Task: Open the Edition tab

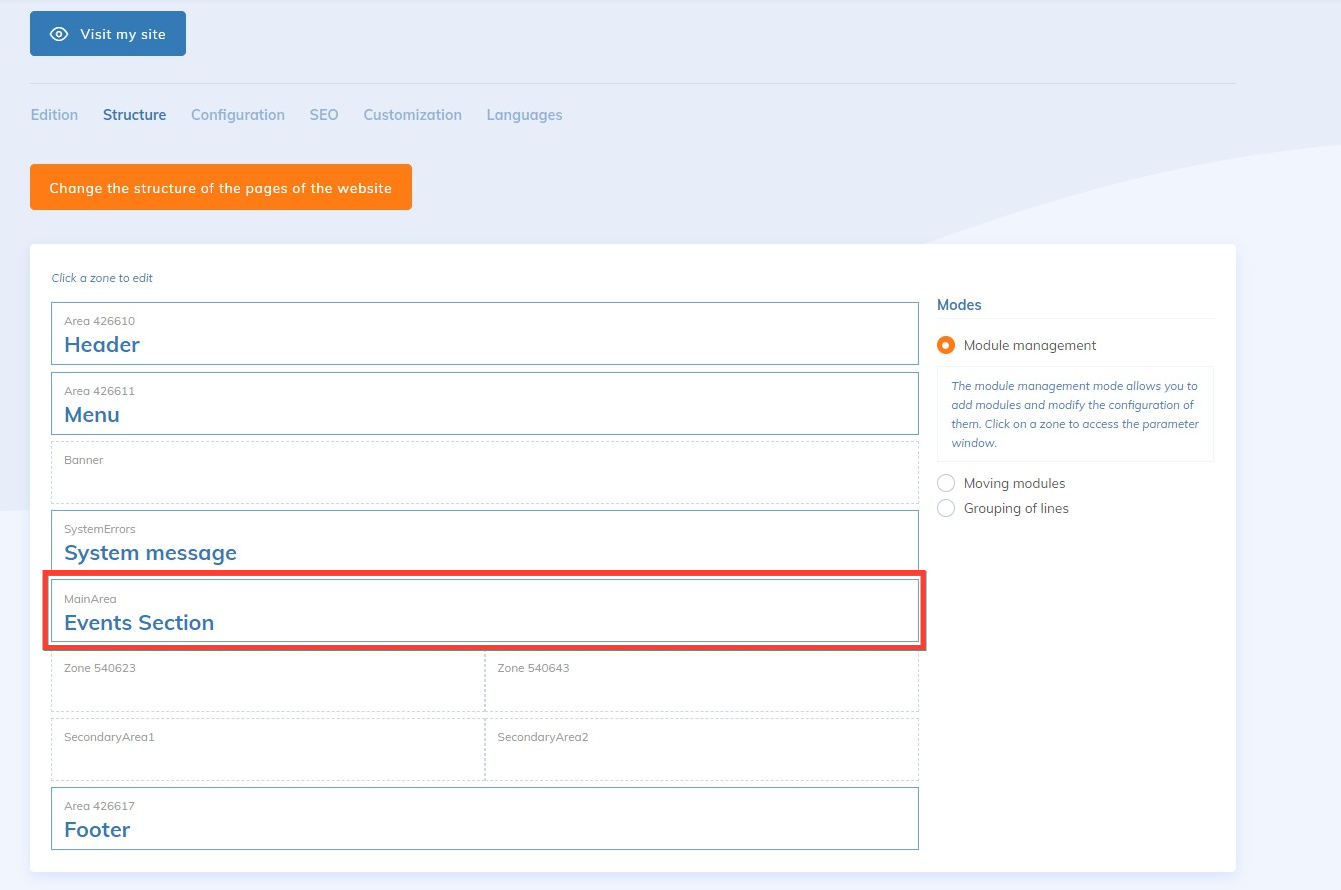Action: (54, 115)
